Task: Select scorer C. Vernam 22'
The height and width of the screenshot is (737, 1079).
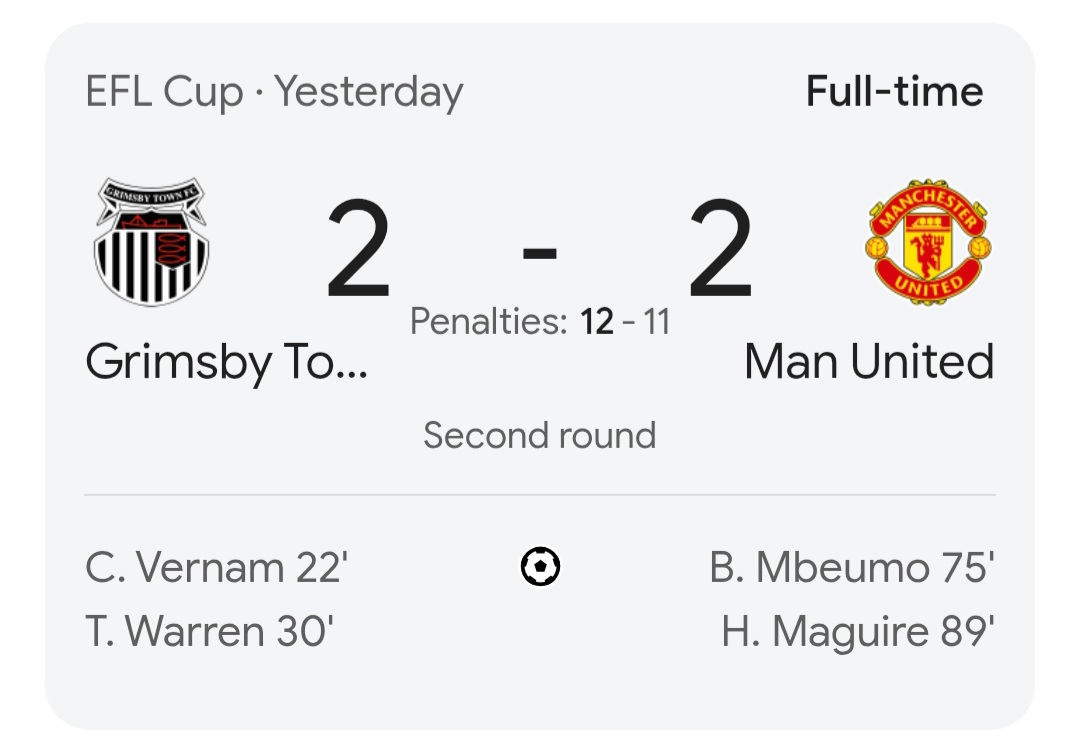Action: [x=217, y=568]
